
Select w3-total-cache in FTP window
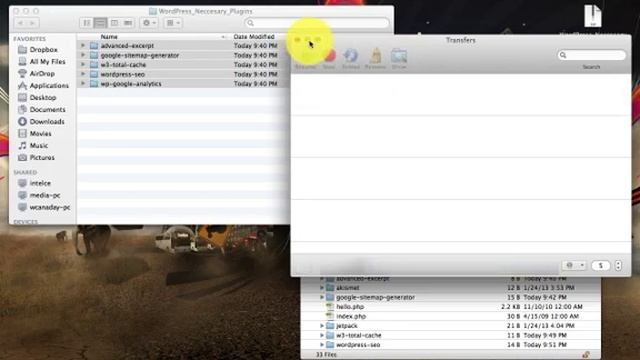pos(451,335)
